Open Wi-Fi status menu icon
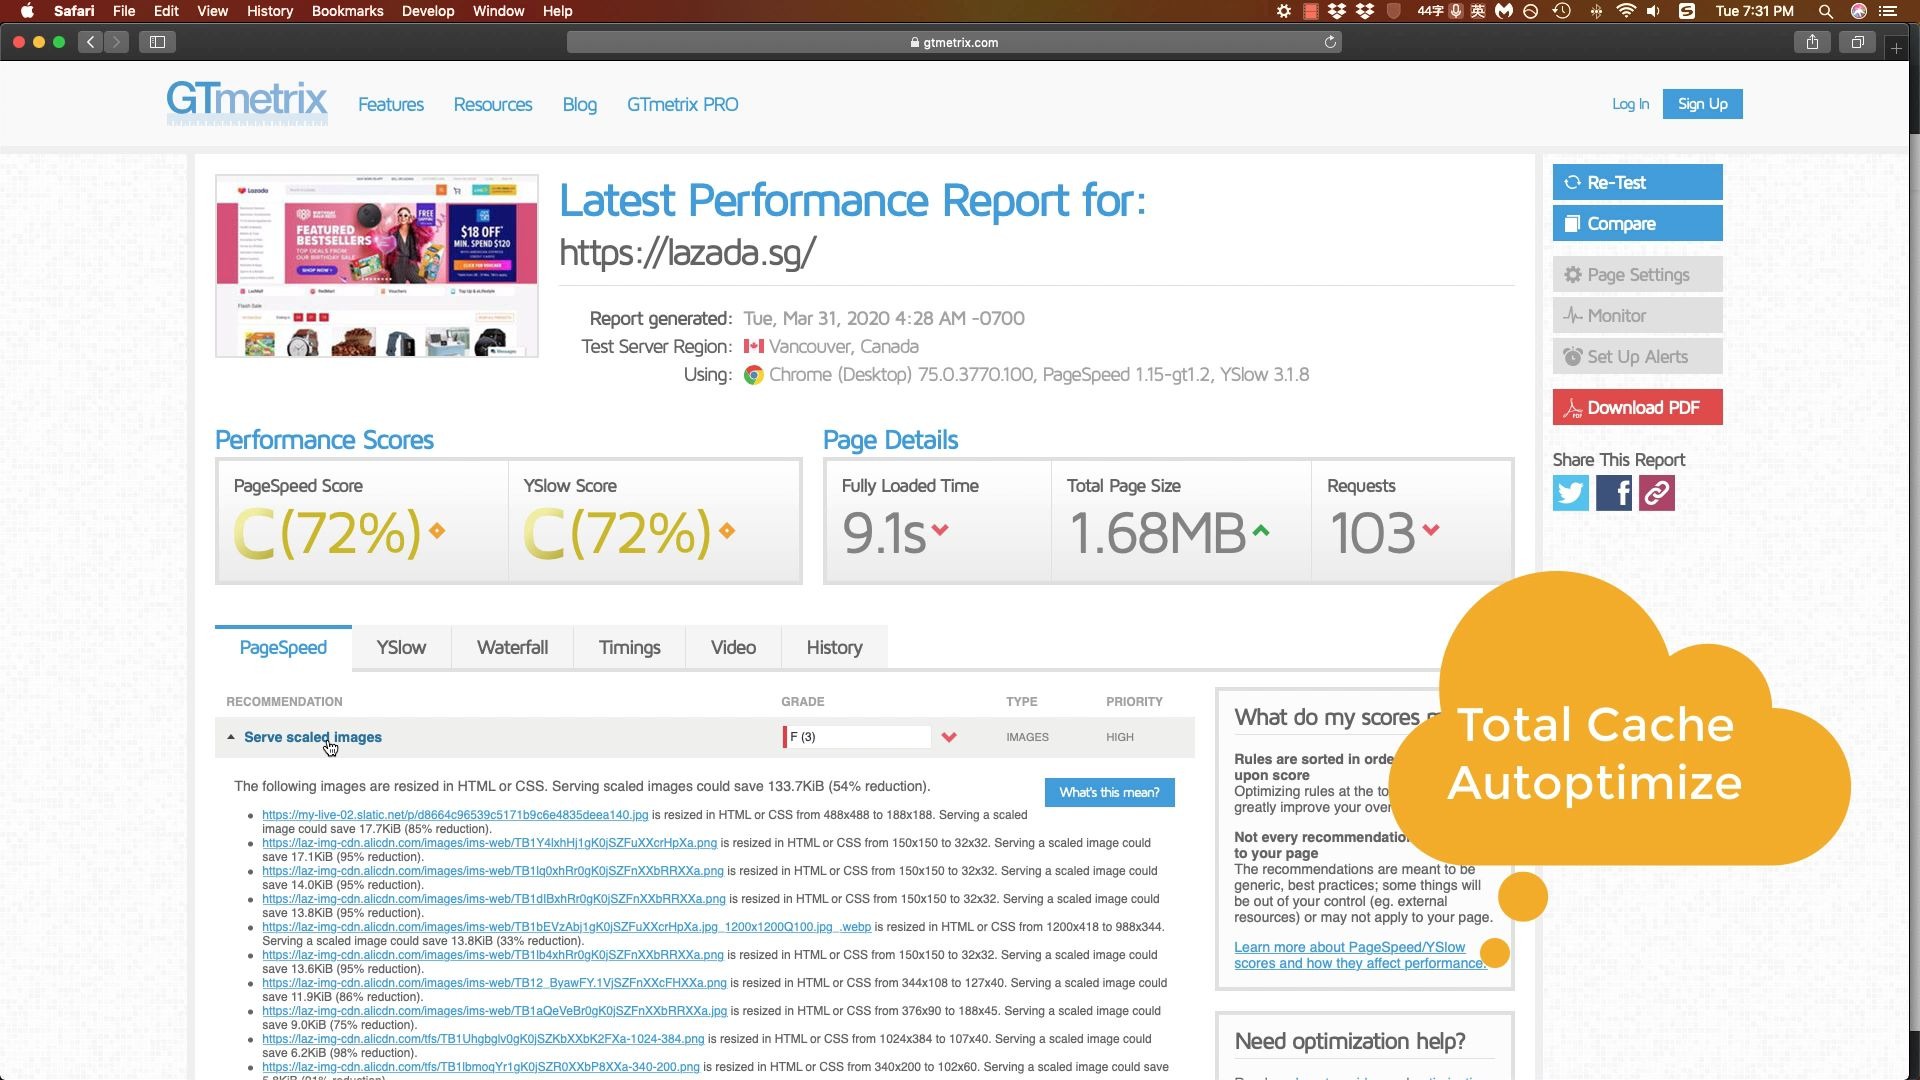Viewport: 1920px width, 1080px height. 1626,11
